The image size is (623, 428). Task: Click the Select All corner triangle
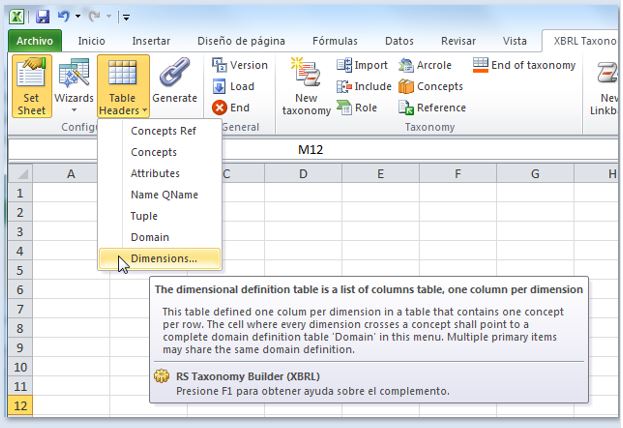point(21,174)
